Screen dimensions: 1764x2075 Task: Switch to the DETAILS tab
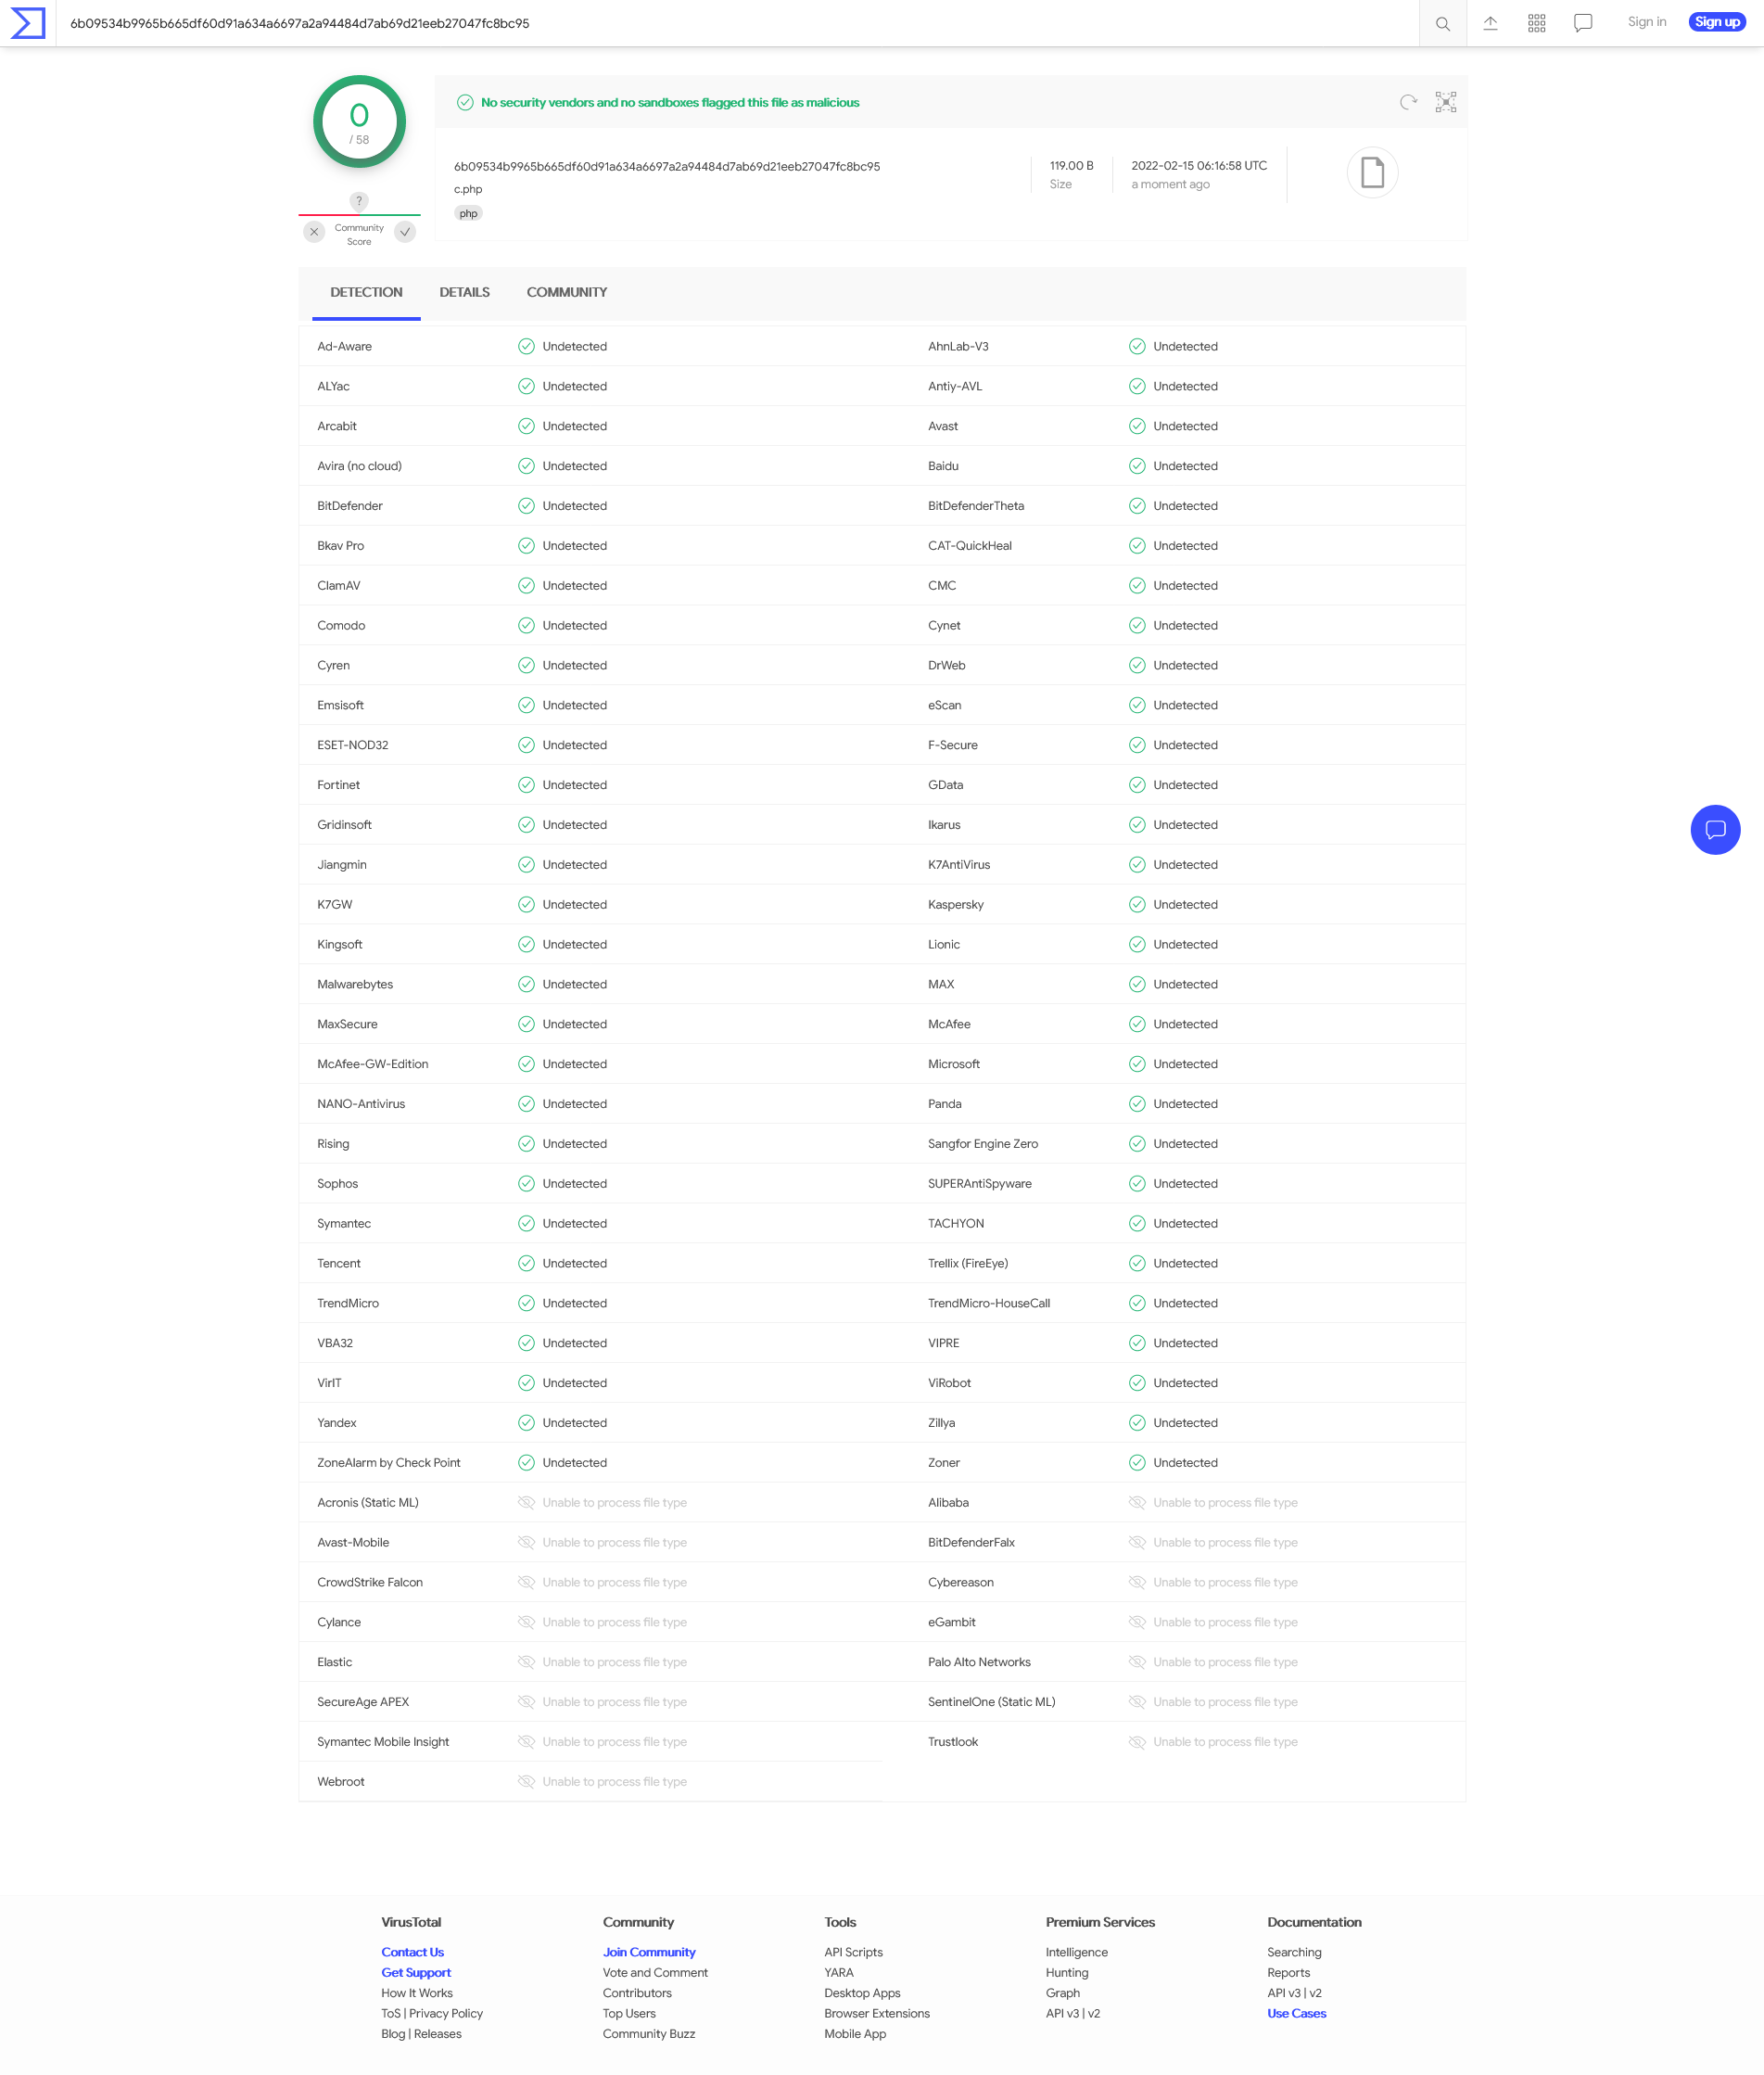tap(464, 292)
